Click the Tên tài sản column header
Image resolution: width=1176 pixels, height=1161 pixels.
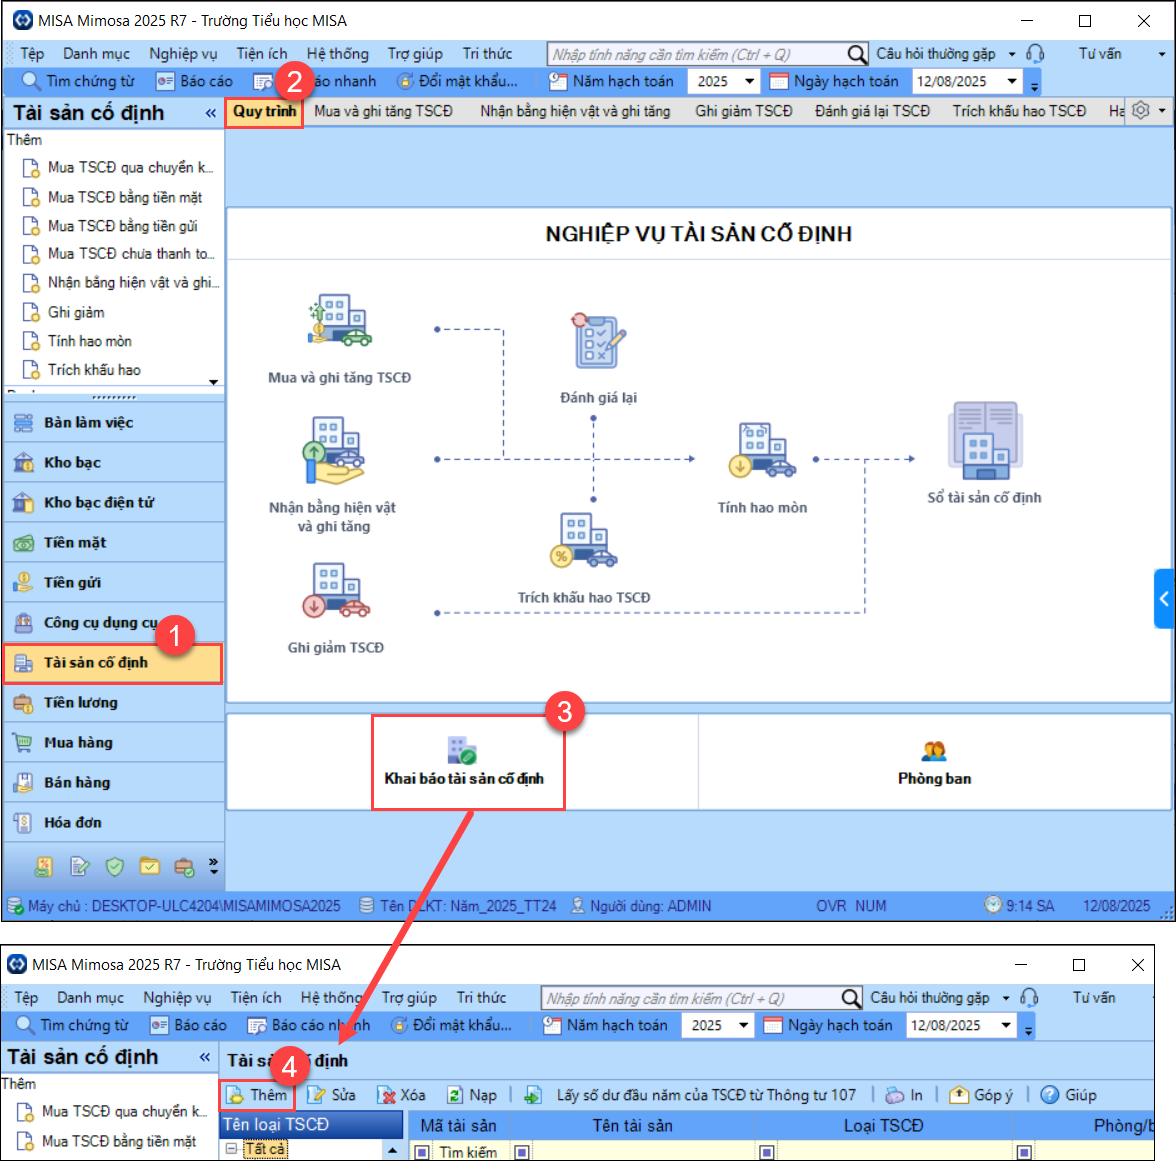coord(632,1126)
